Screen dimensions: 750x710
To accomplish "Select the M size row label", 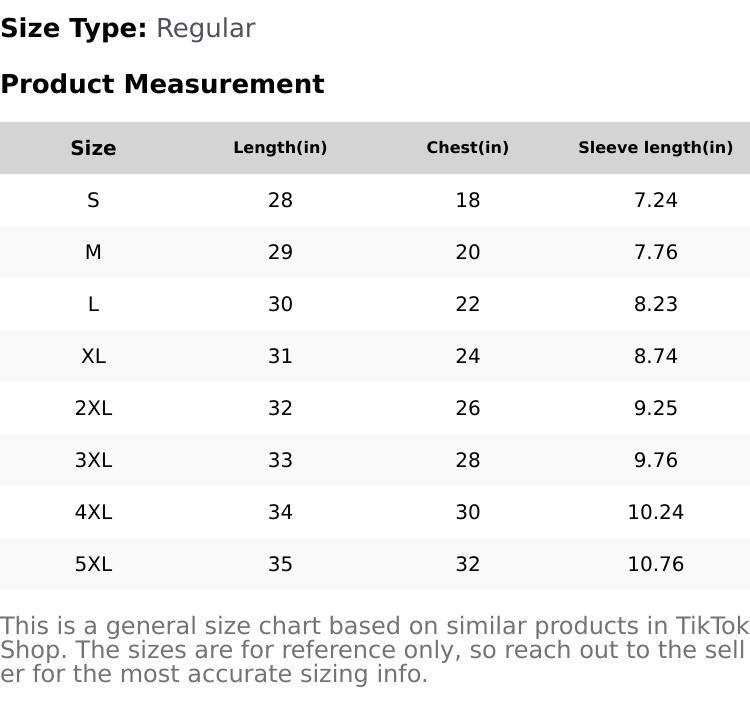I will [93, 252].
